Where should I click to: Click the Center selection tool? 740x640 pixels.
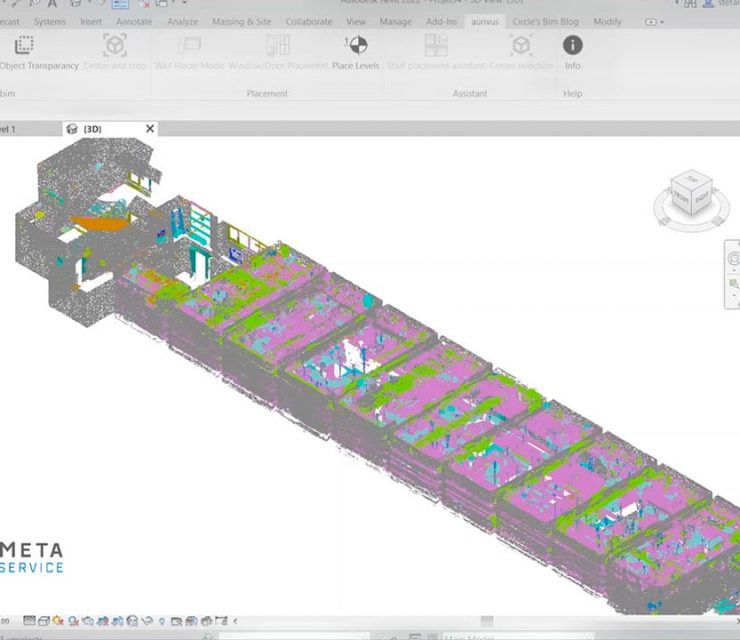point(521,52)
